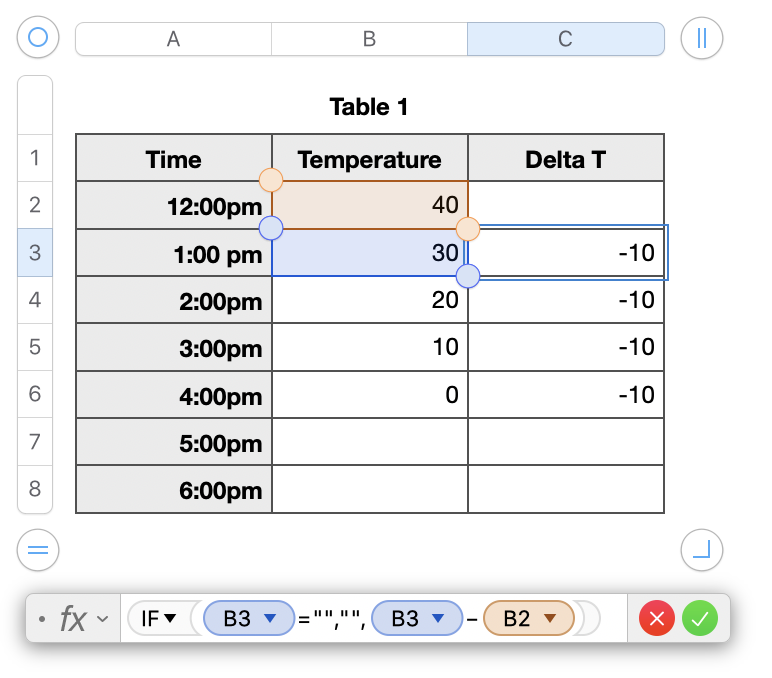Click the add-row handle at bottom left

38,549
